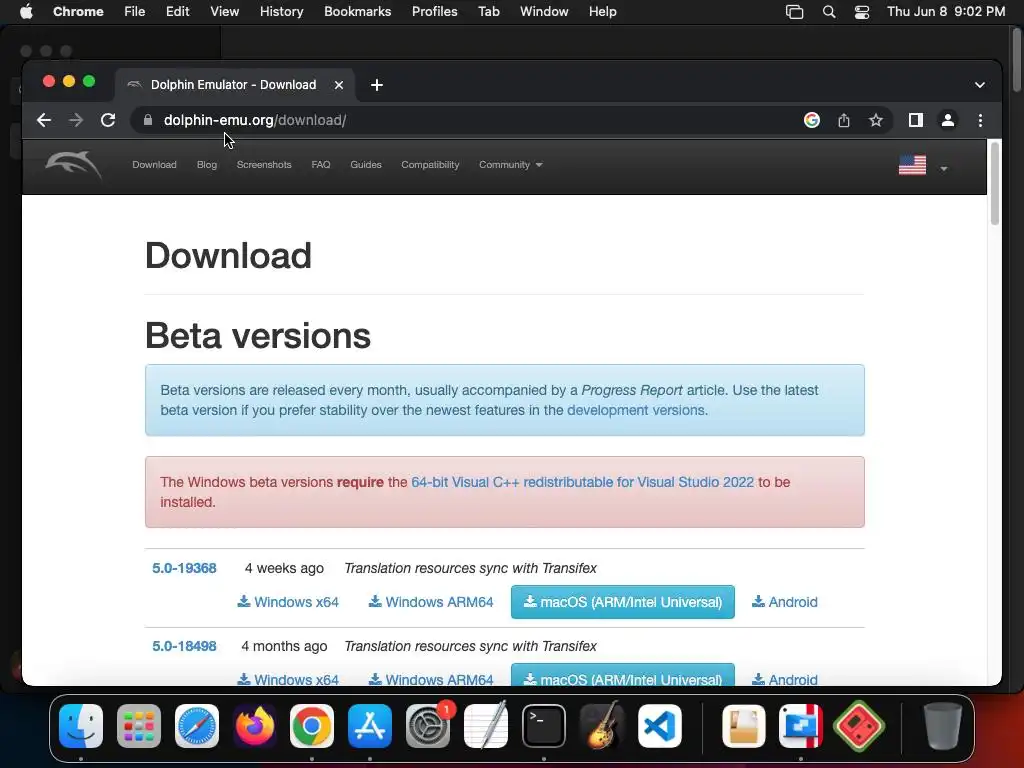Open Terminal from the Dock
The image size is (1024, 768).
click(x=543, y=726)
